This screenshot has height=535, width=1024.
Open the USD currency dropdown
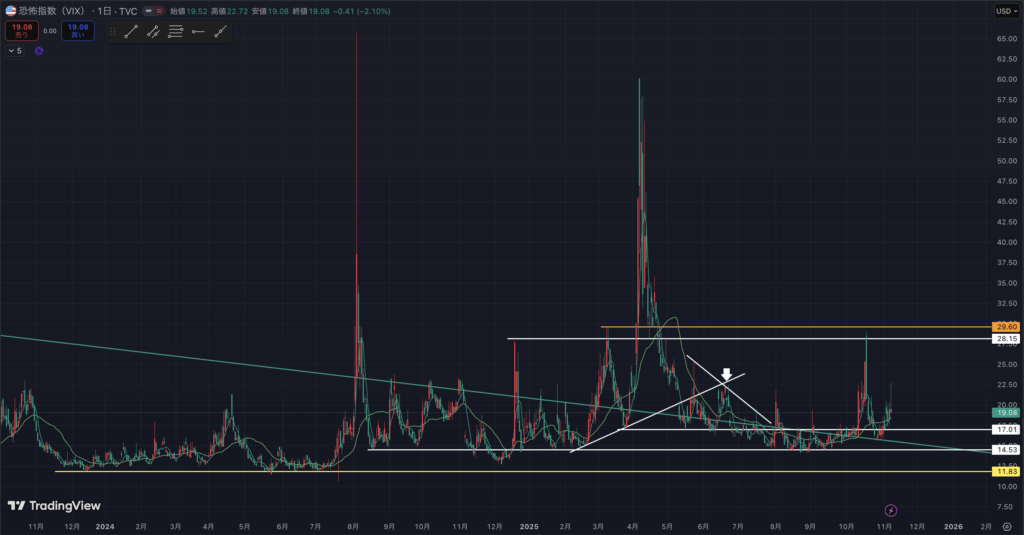(x=1003, y=11)
